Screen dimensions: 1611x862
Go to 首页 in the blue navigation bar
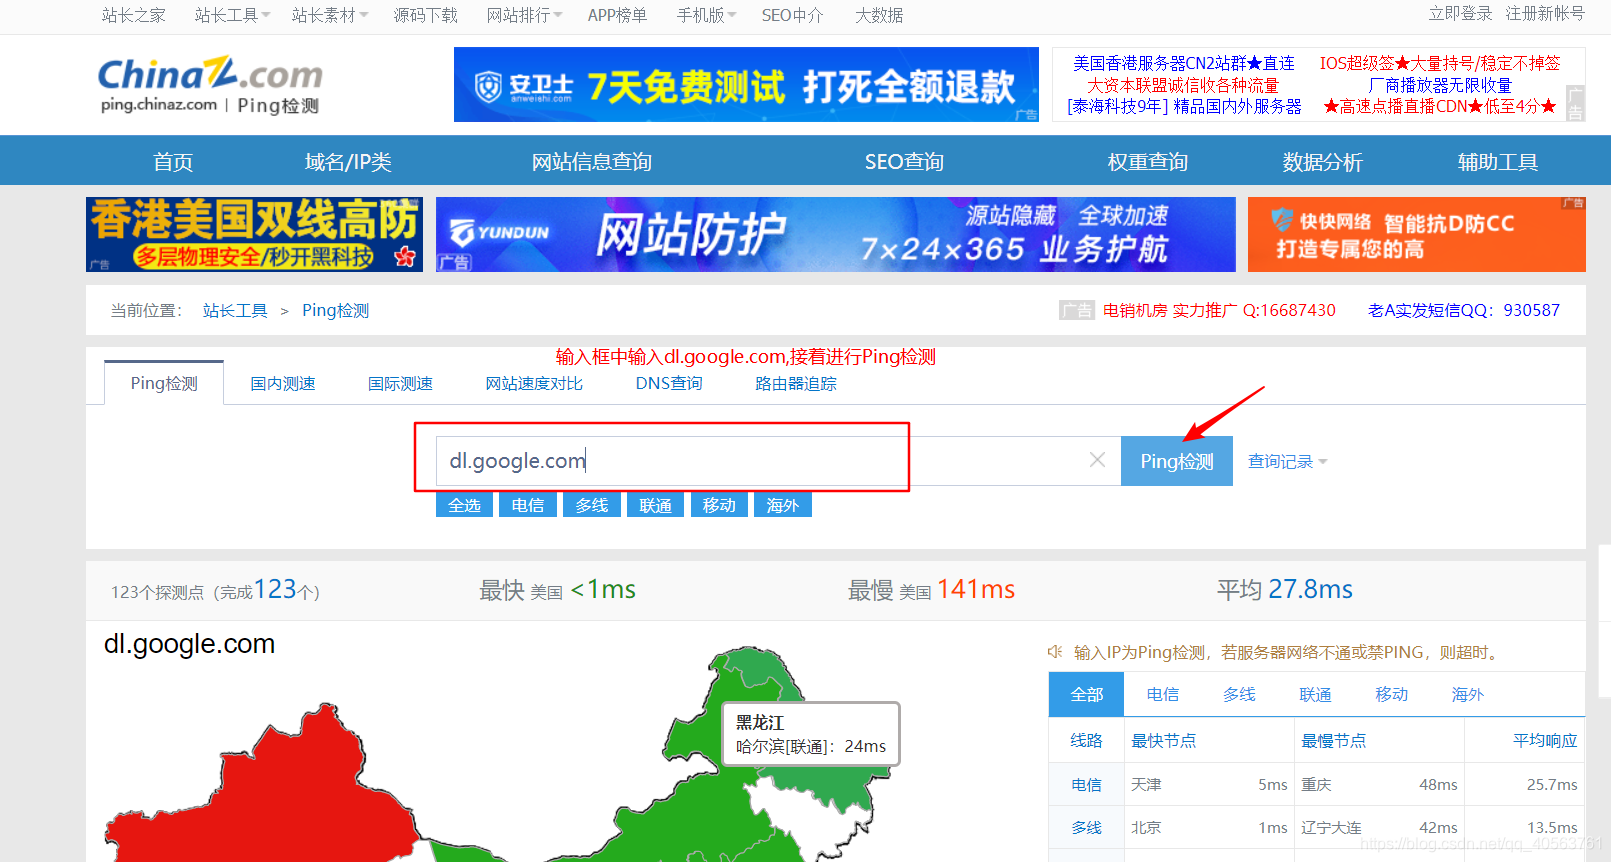[173, 161]
